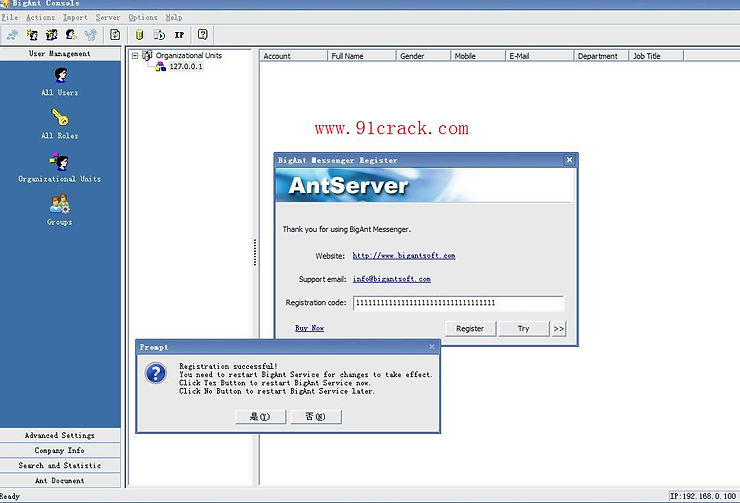Click the info@bigantsoft.com support email link
740x503 pixels.
(392, 279)
